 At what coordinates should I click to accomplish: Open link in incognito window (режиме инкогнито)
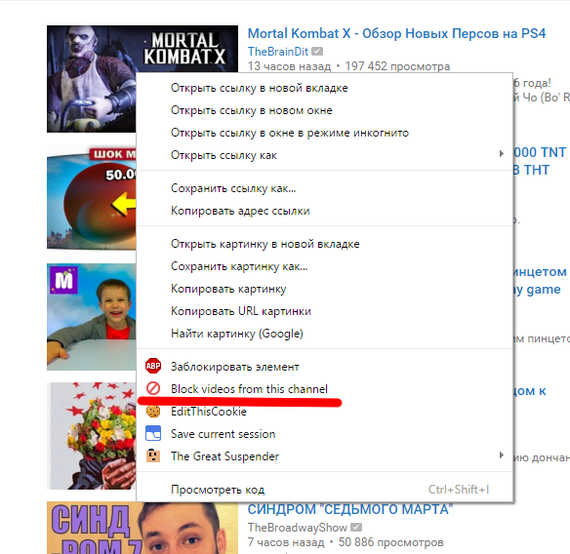point(325,133)
